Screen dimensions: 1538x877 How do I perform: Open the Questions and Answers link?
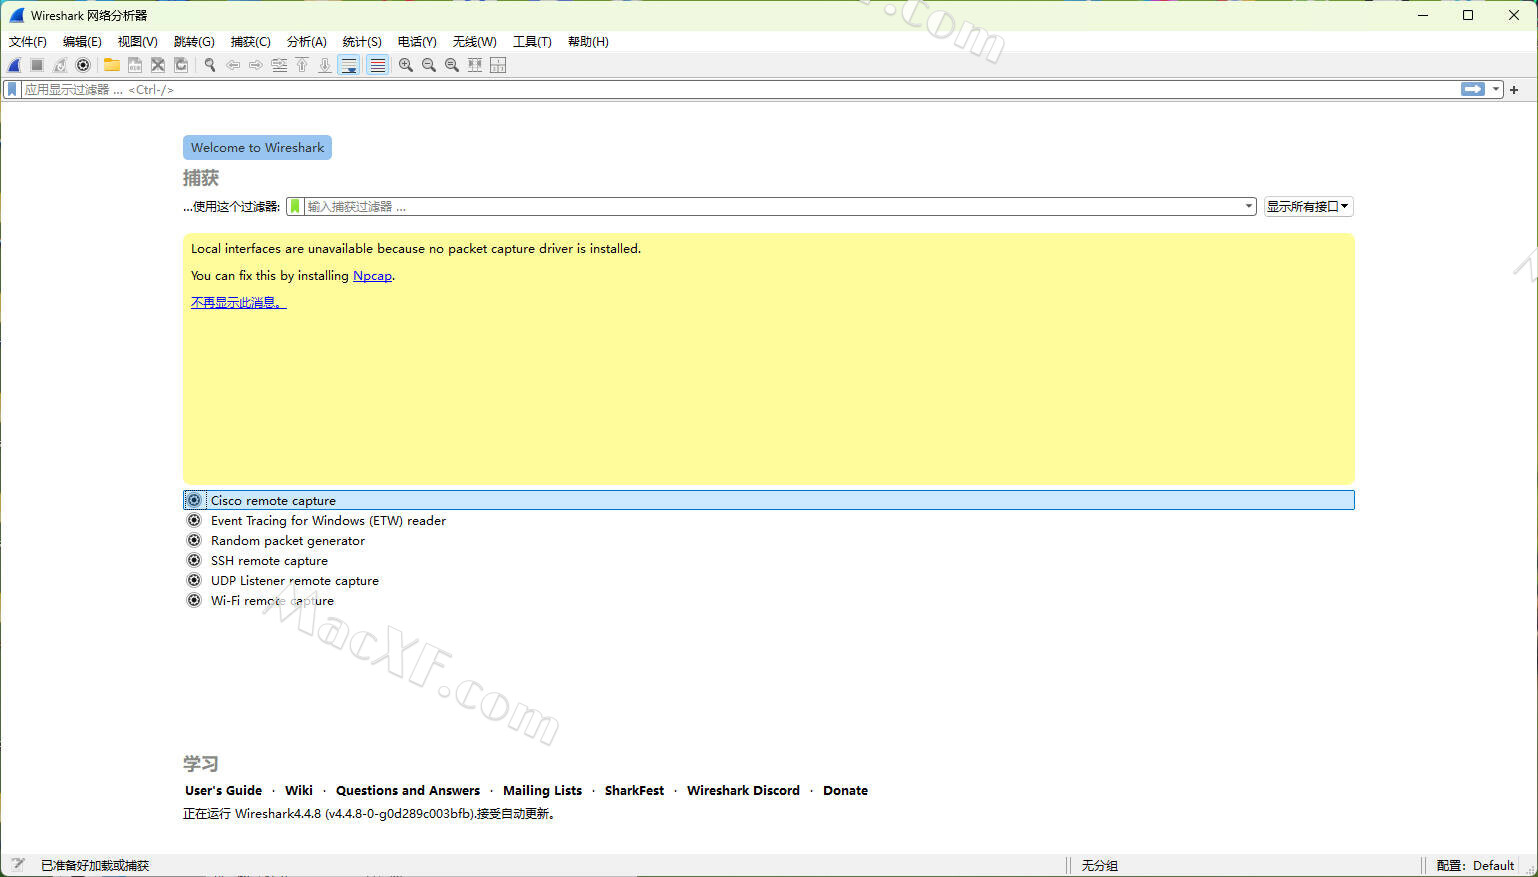pos(408,790)
